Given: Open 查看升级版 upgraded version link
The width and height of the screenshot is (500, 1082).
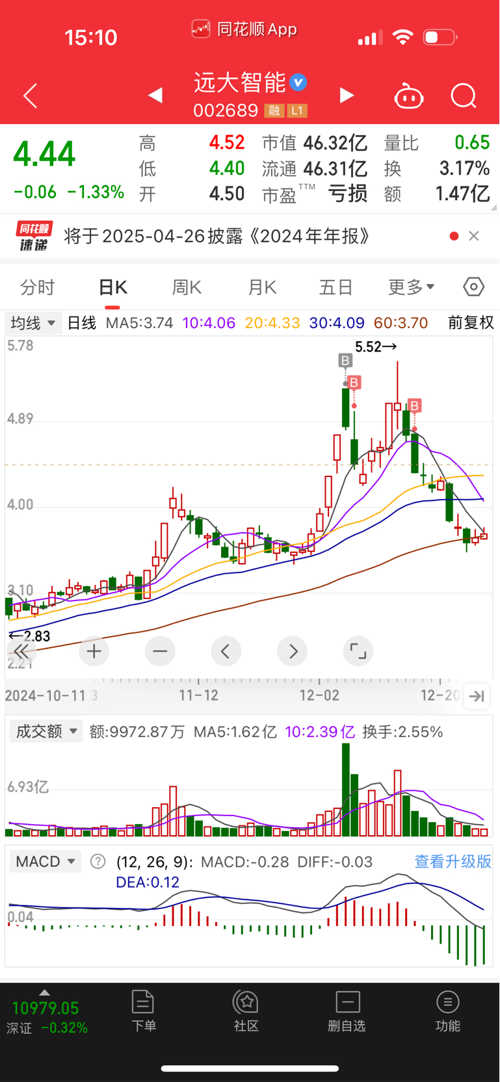Looking at the screenshot, I should tap(452, 861).
